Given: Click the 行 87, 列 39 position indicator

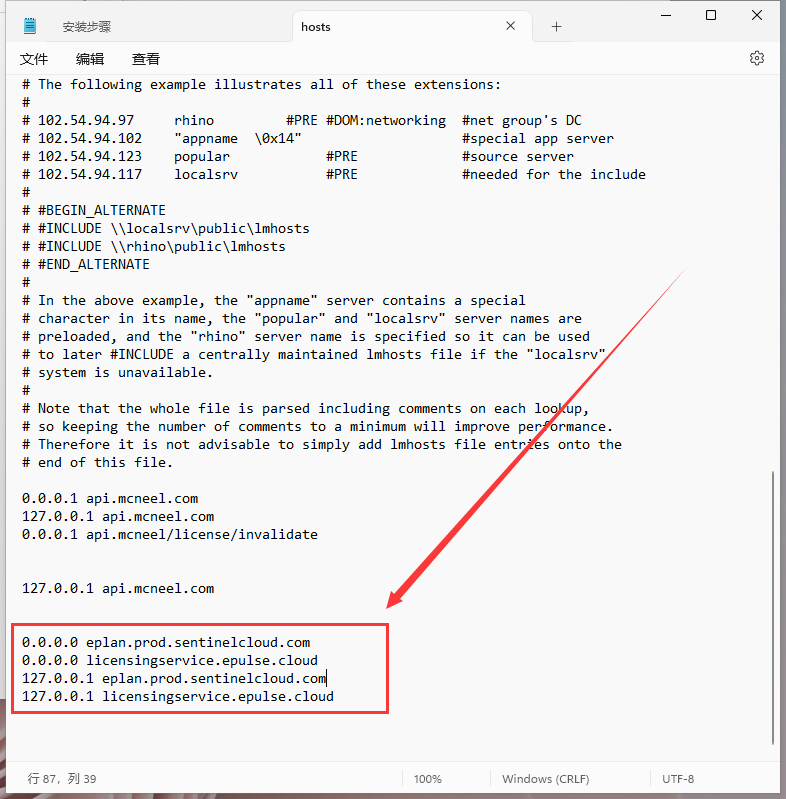Looking at the screenshot, I should click(64, 779).
